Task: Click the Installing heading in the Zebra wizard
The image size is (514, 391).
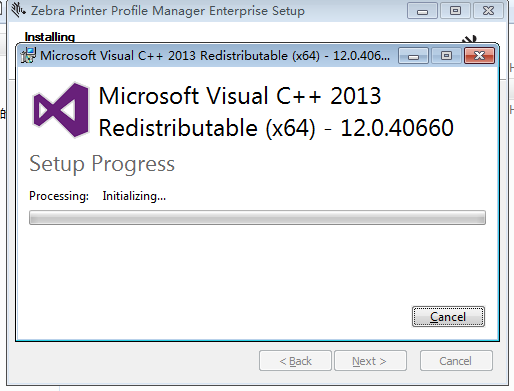Action: pos(50,37)
